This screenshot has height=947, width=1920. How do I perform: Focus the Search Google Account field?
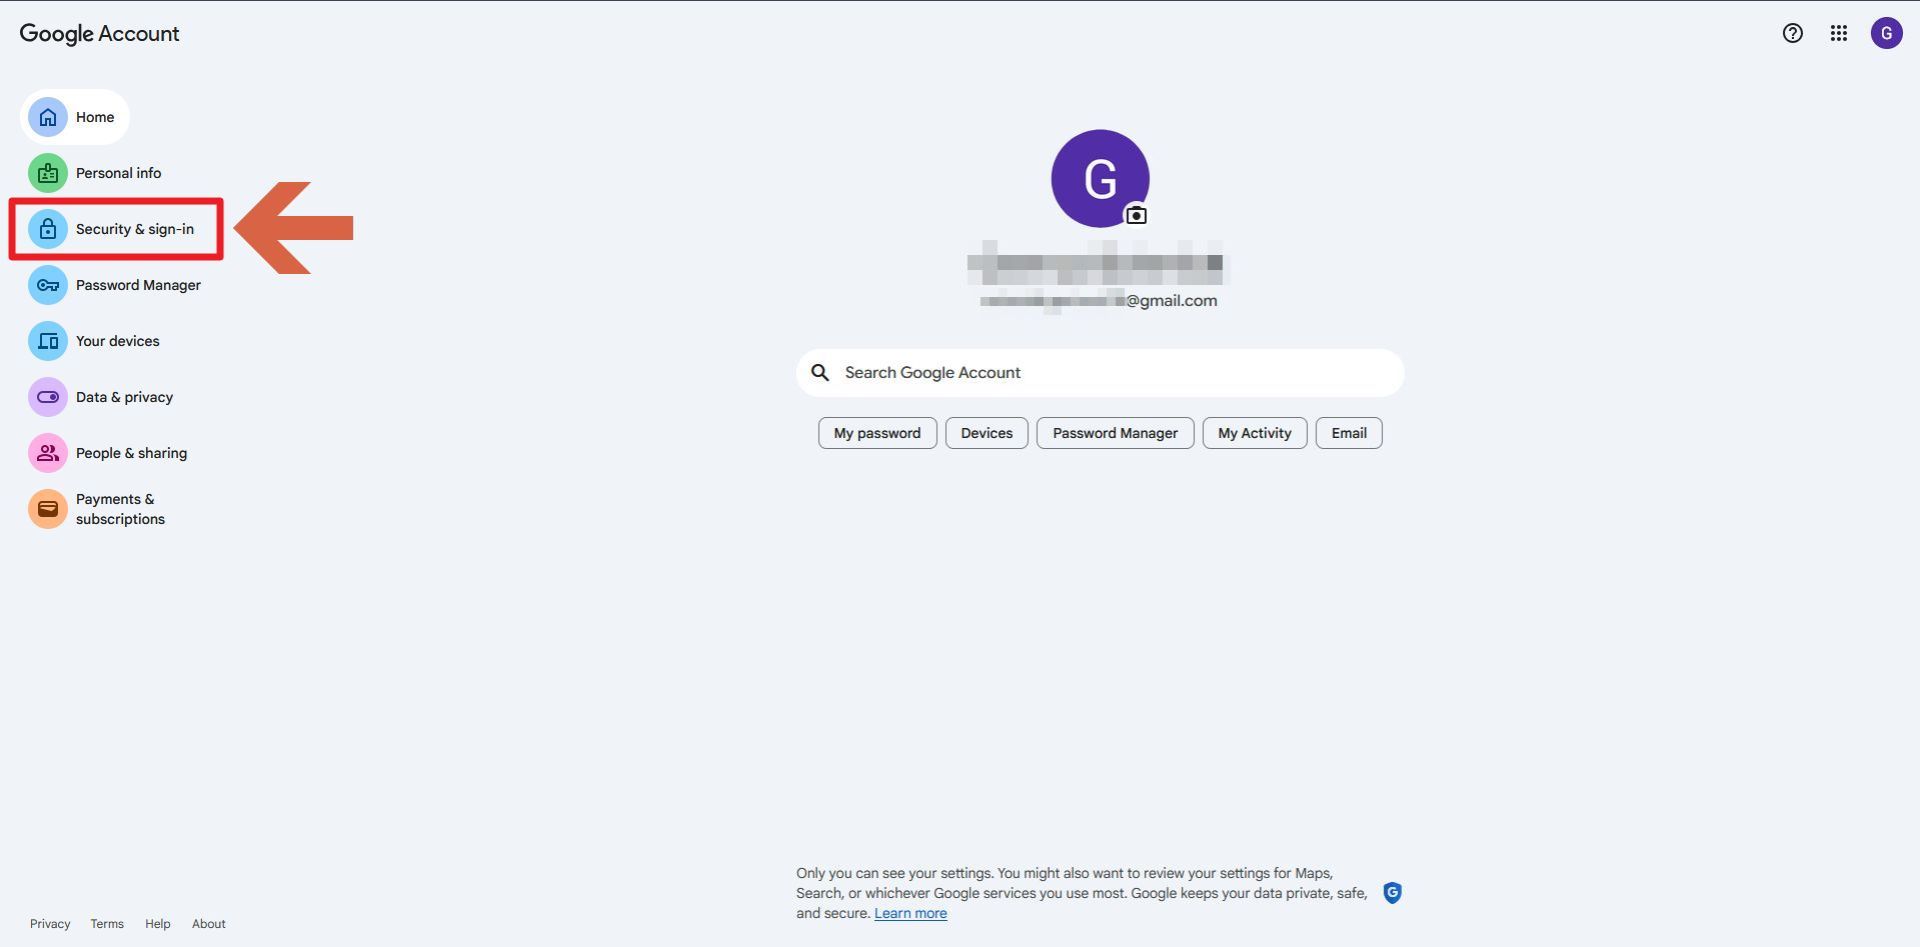pos(1100,372)
